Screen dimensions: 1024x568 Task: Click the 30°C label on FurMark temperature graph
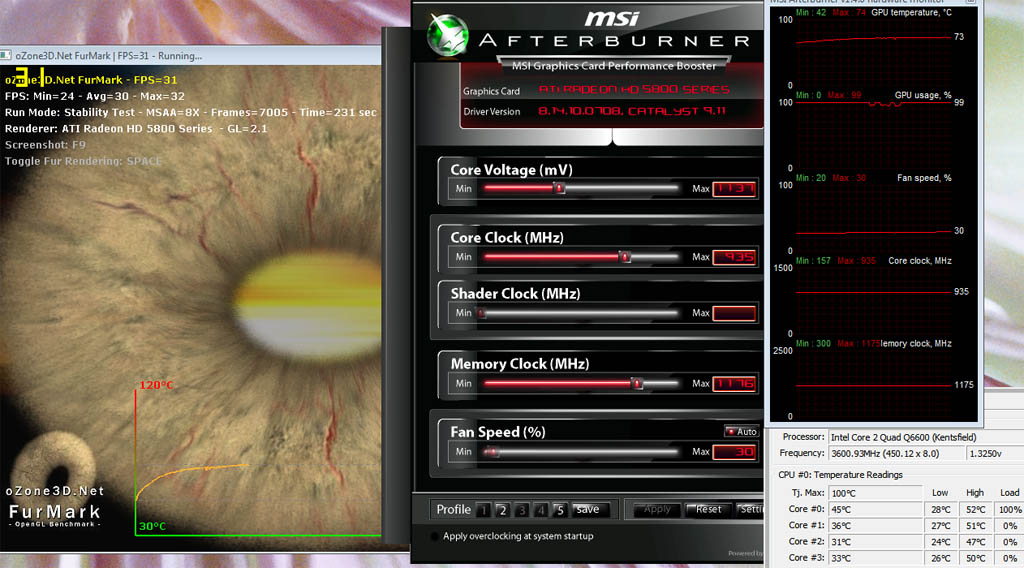pyautogui.click(x=152, y=526)
